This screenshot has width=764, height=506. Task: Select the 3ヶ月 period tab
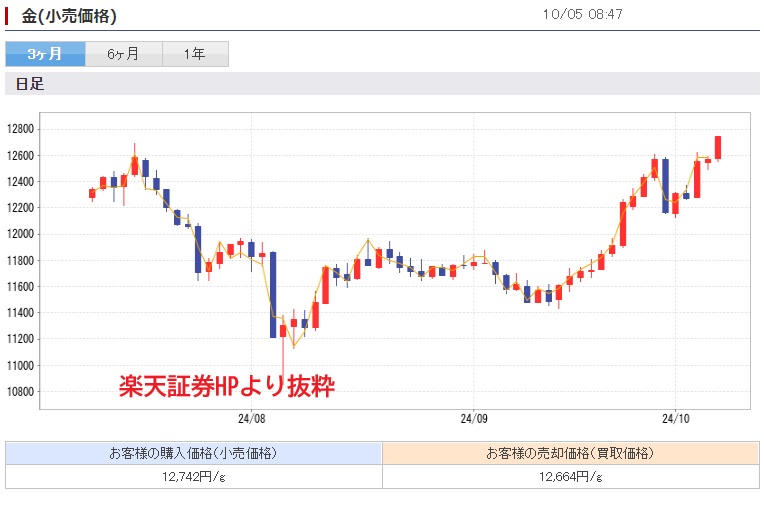tap(44, 54)
